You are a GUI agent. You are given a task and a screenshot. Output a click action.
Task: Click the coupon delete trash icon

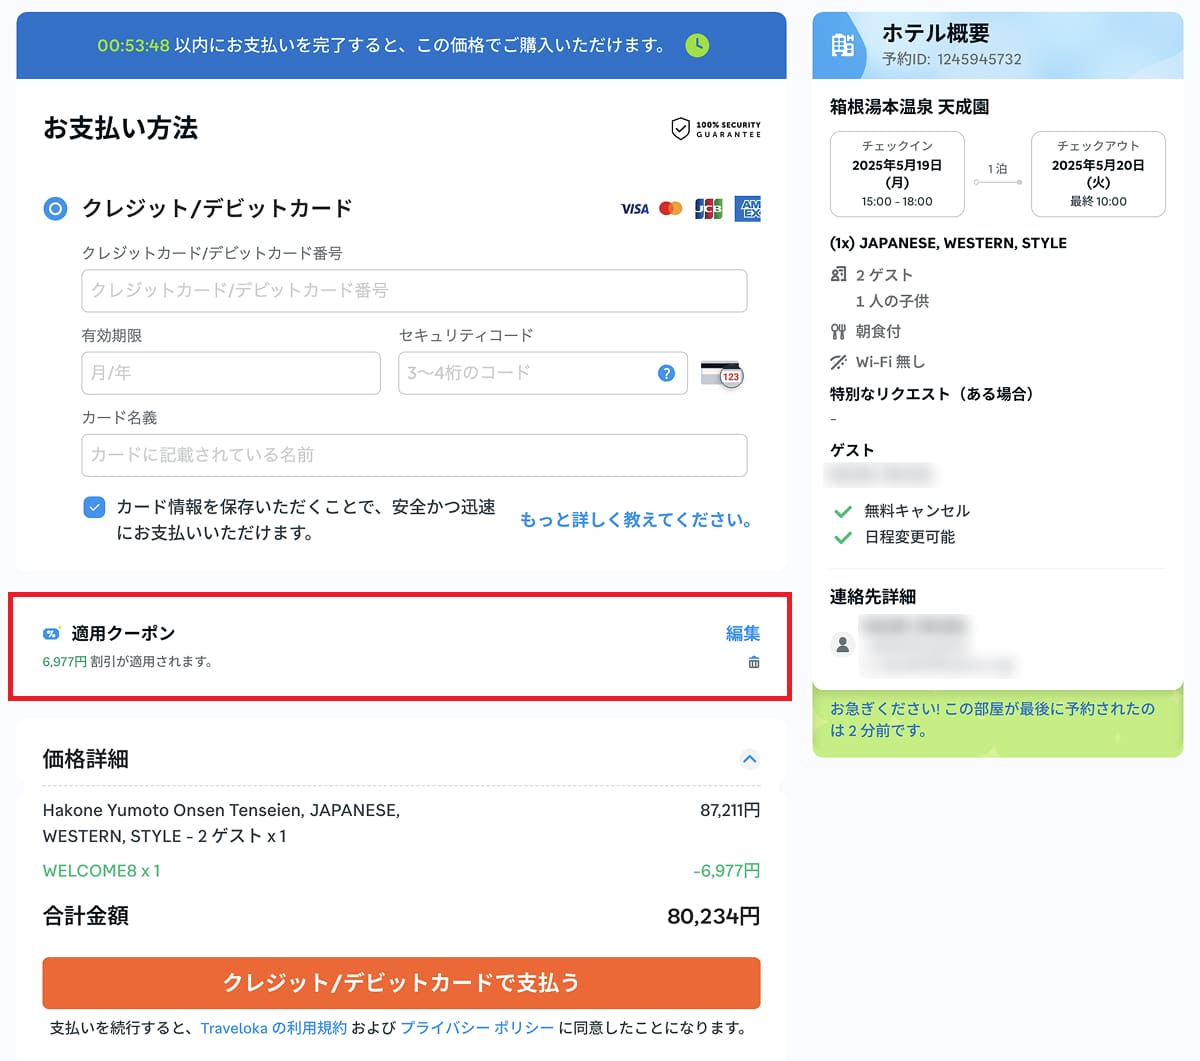pos(754,662)
